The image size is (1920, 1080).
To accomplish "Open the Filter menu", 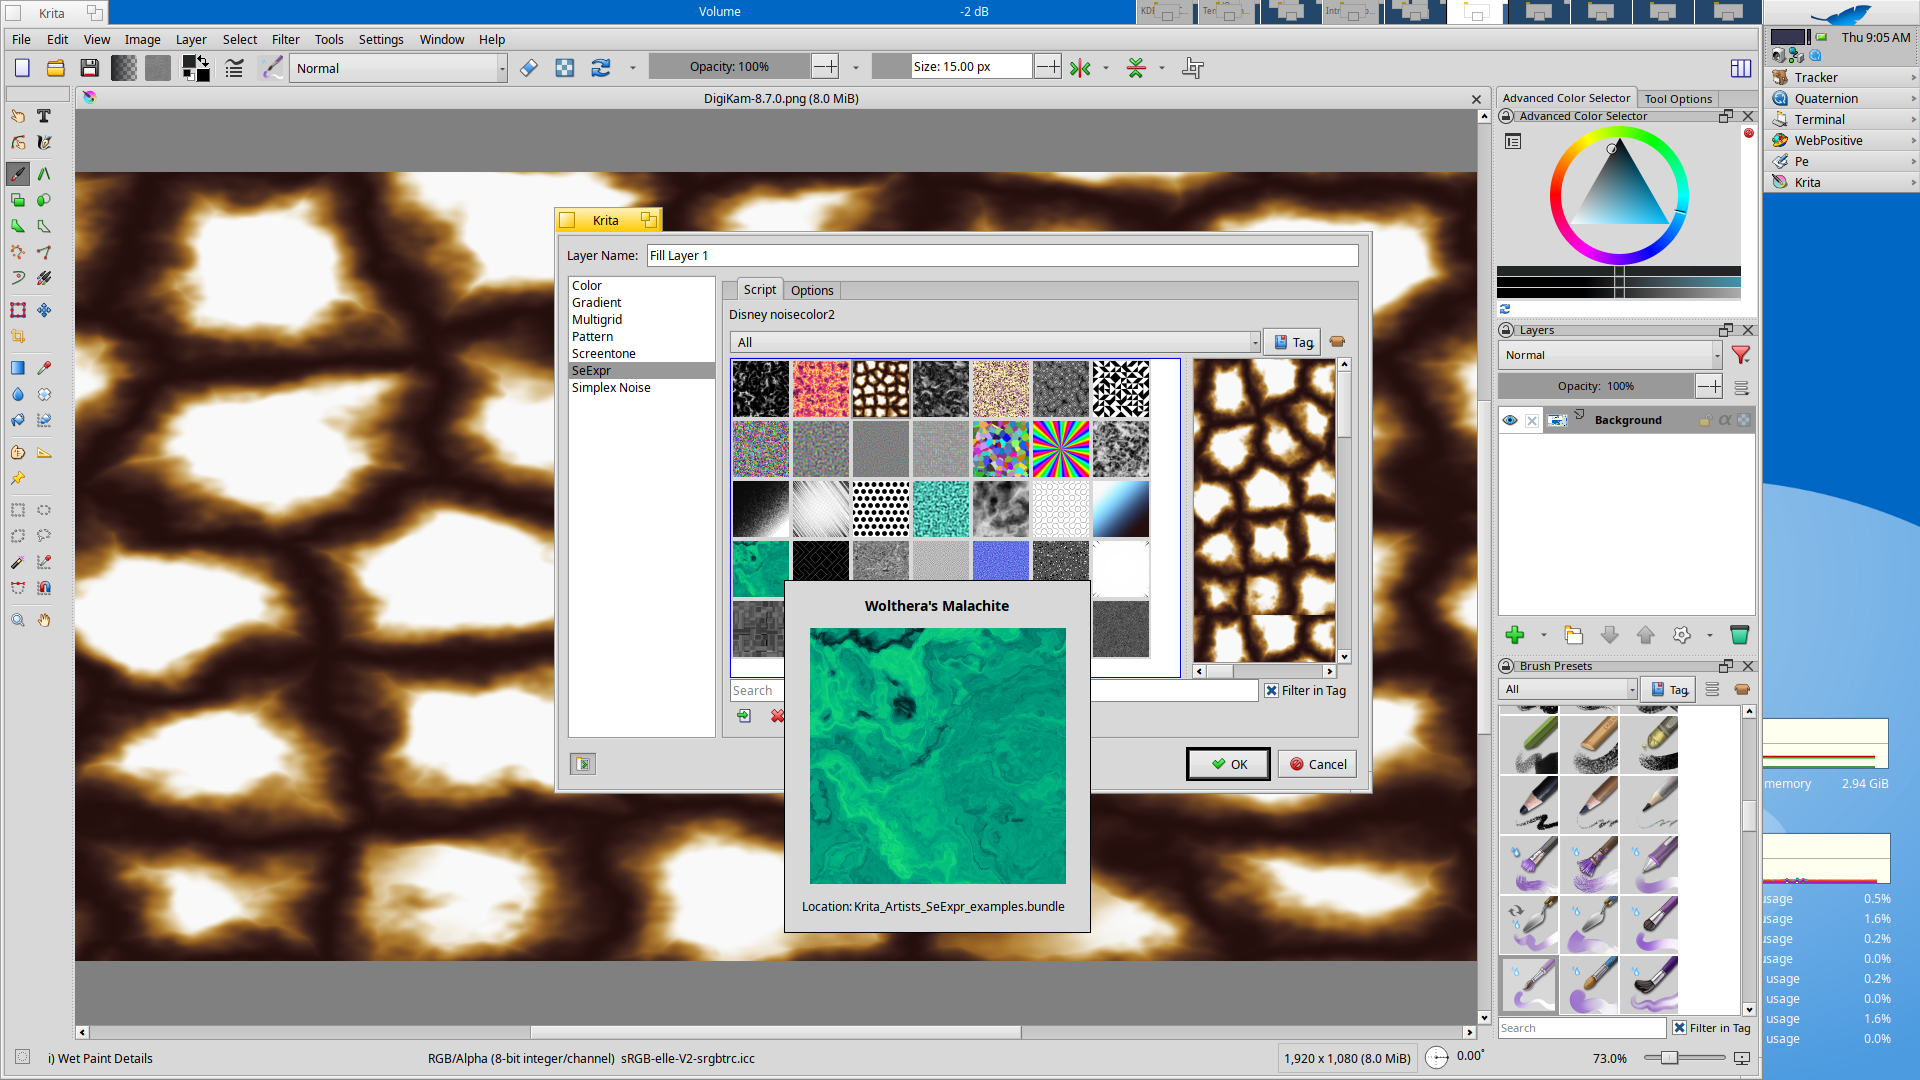I will tap(285, 40).
